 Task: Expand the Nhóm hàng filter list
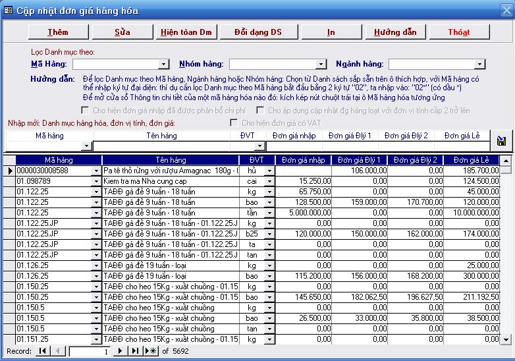[320, 64]
